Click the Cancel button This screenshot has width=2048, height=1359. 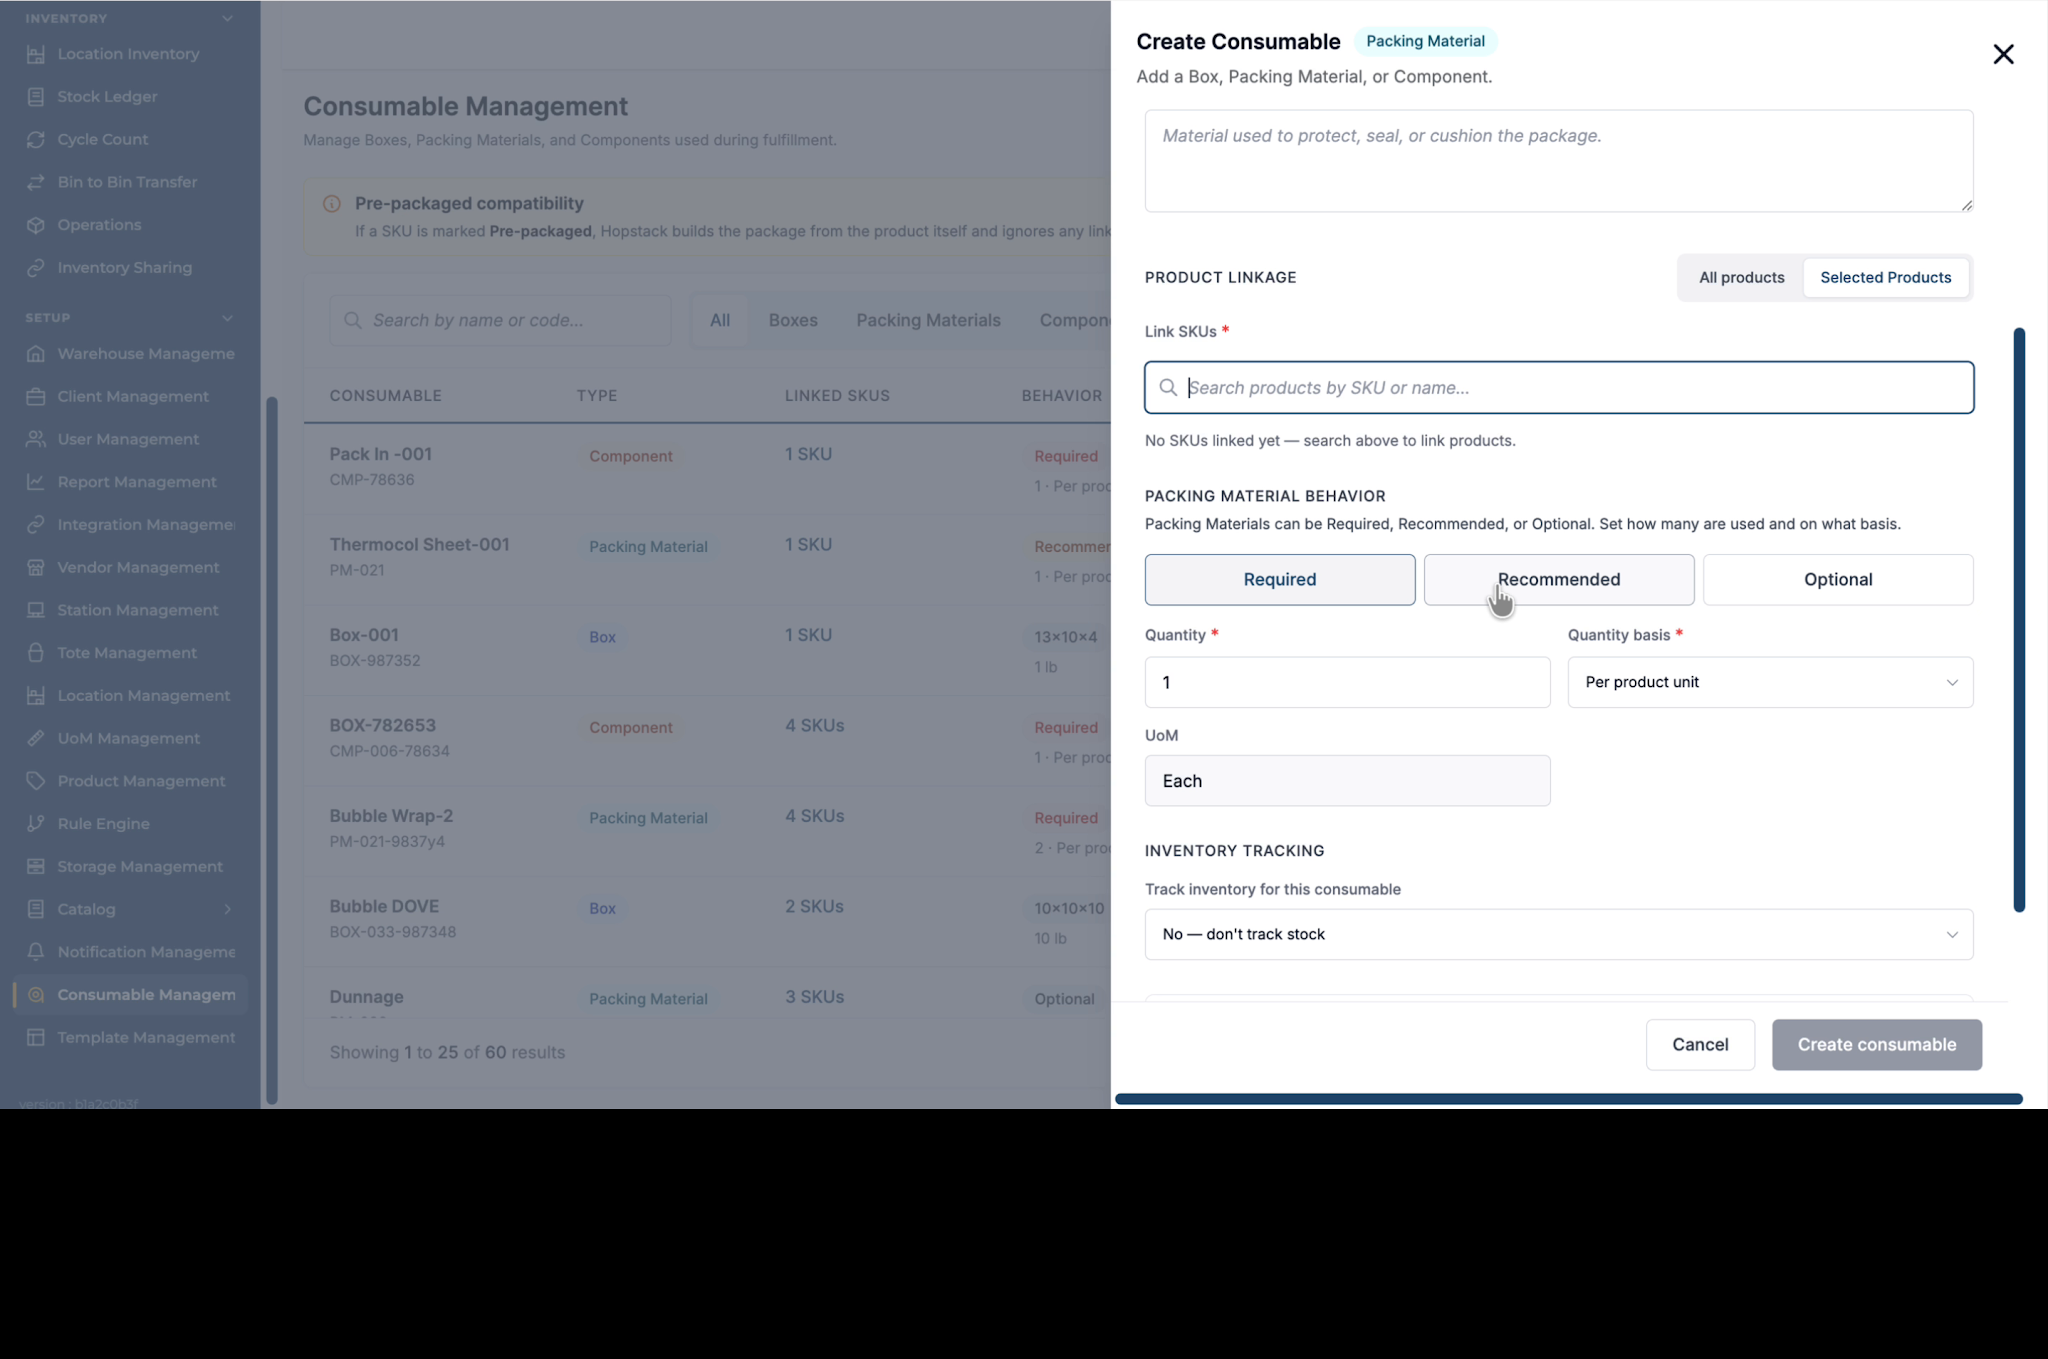pyautogui.click(x=1700, y=1045)
